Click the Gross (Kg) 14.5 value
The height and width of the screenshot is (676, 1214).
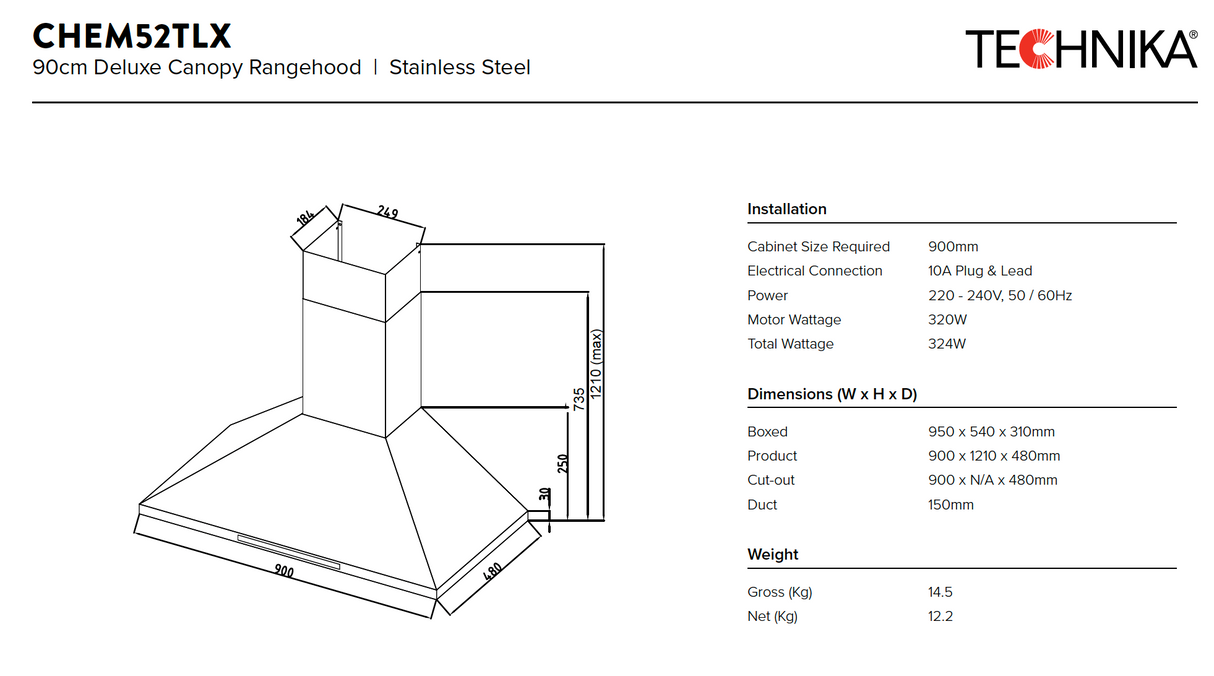(x=938, y=592)
